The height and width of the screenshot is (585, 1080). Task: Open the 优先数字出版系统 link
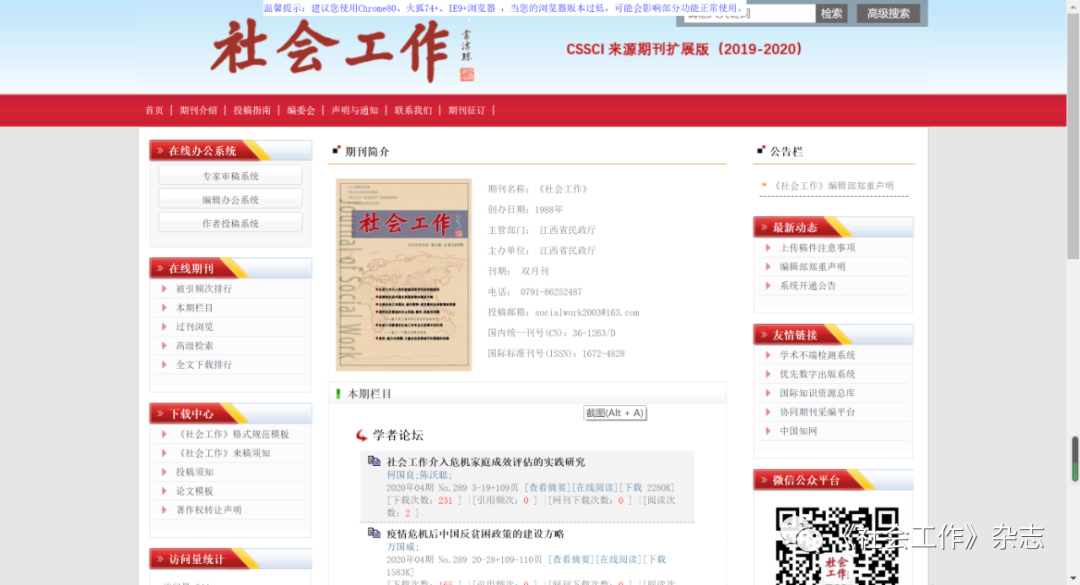(818, 374)
